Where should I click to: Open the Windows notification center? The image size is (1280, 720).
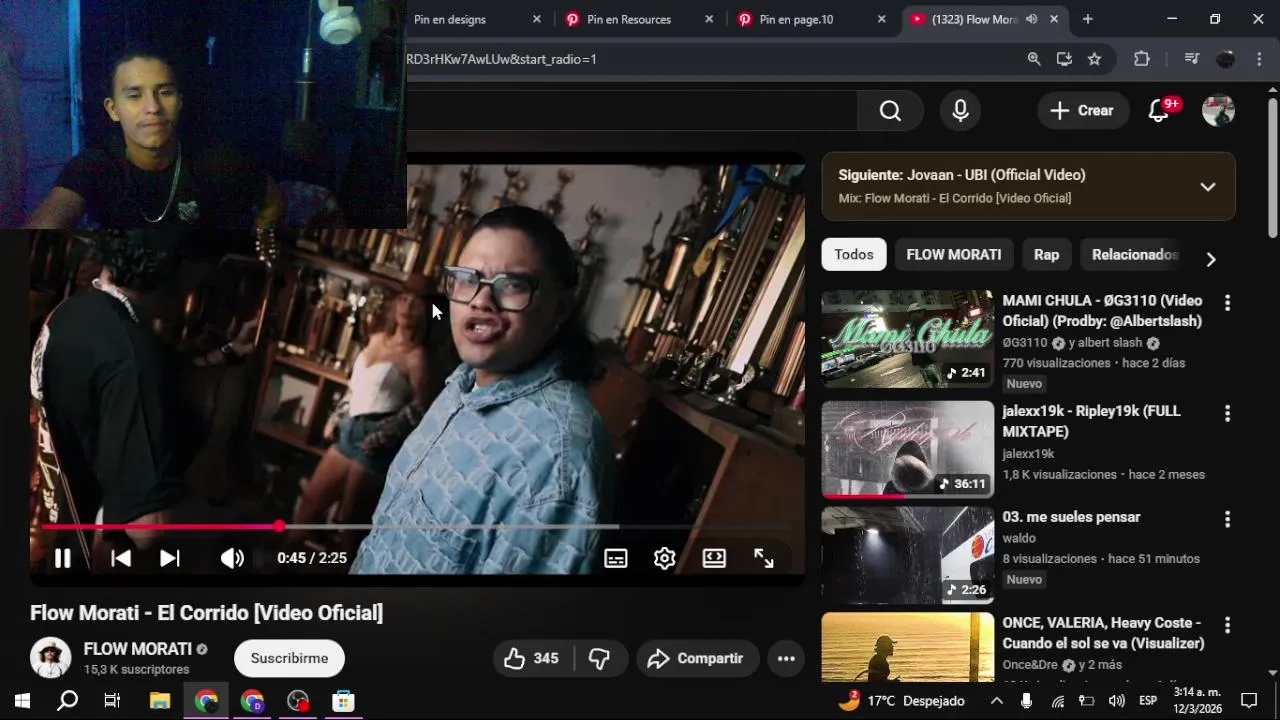(x=1249, y=701)
